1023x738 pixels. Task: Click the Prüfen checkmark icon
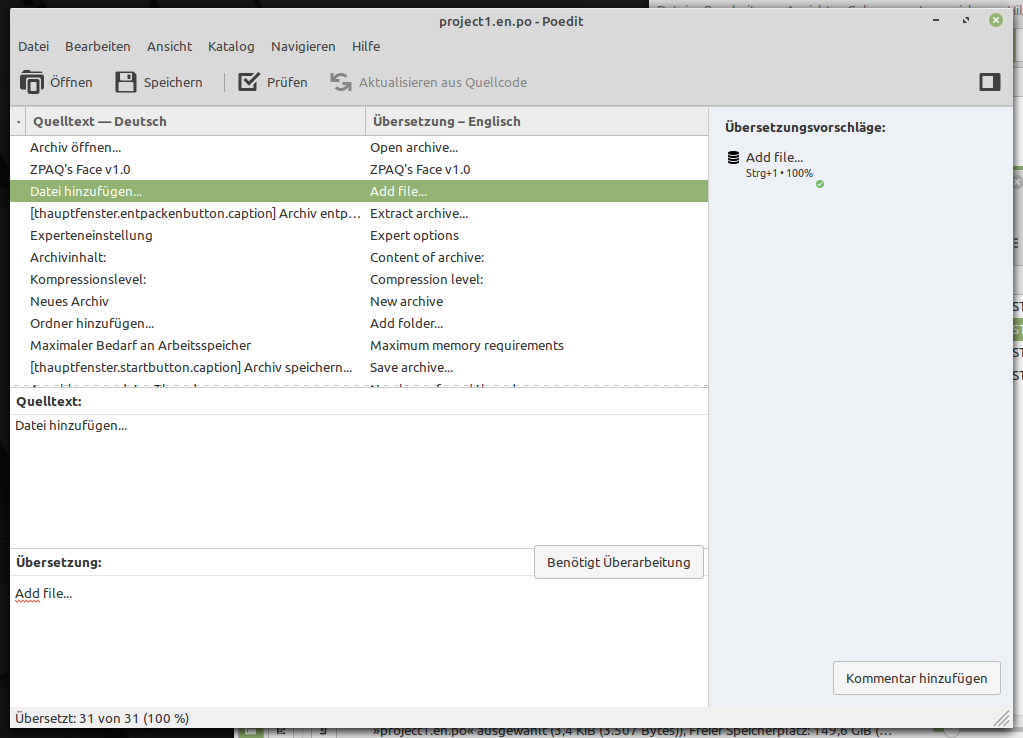tap(249, 82)
